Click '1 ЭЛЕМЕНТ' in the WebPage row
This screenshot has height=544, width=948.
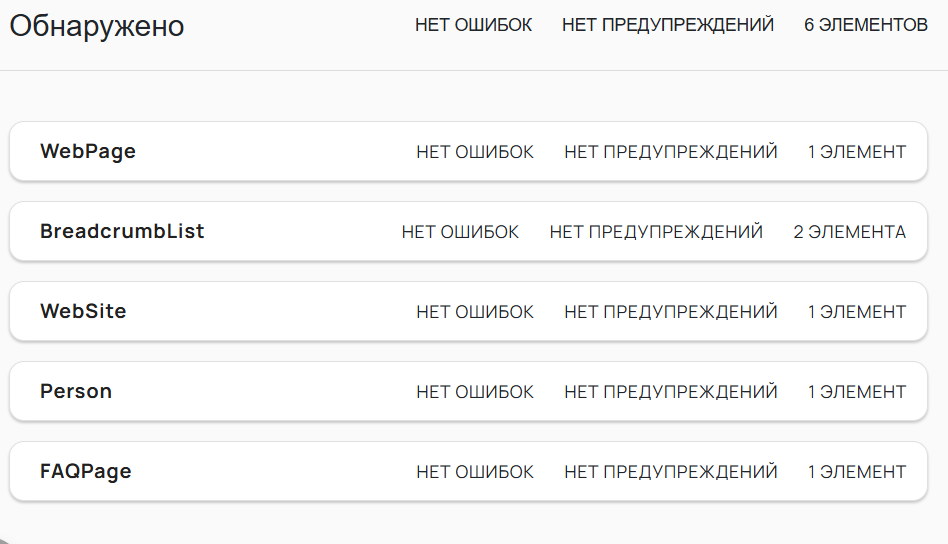click(x=857, y=152)
